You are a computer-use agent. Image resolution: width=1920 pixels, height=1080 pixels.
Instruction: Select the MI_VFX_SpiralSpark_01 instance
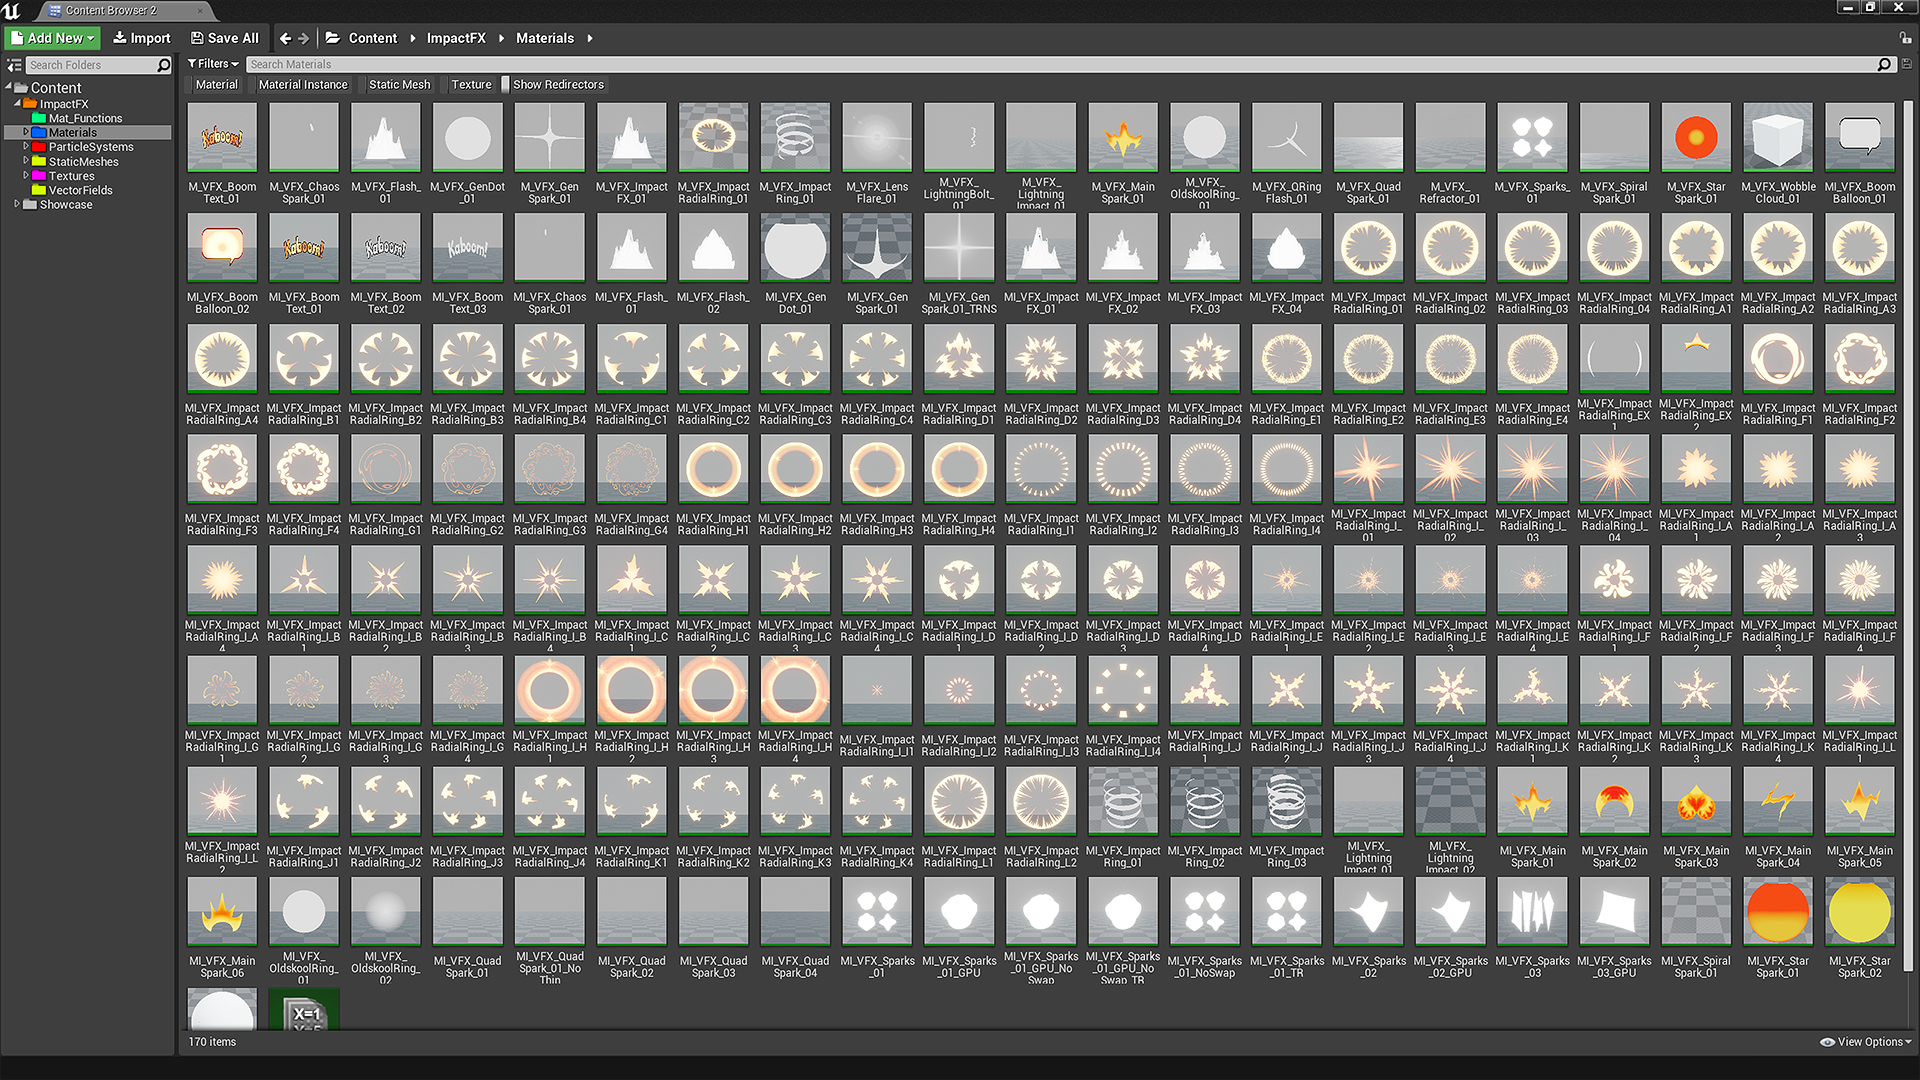point(1697,928)
